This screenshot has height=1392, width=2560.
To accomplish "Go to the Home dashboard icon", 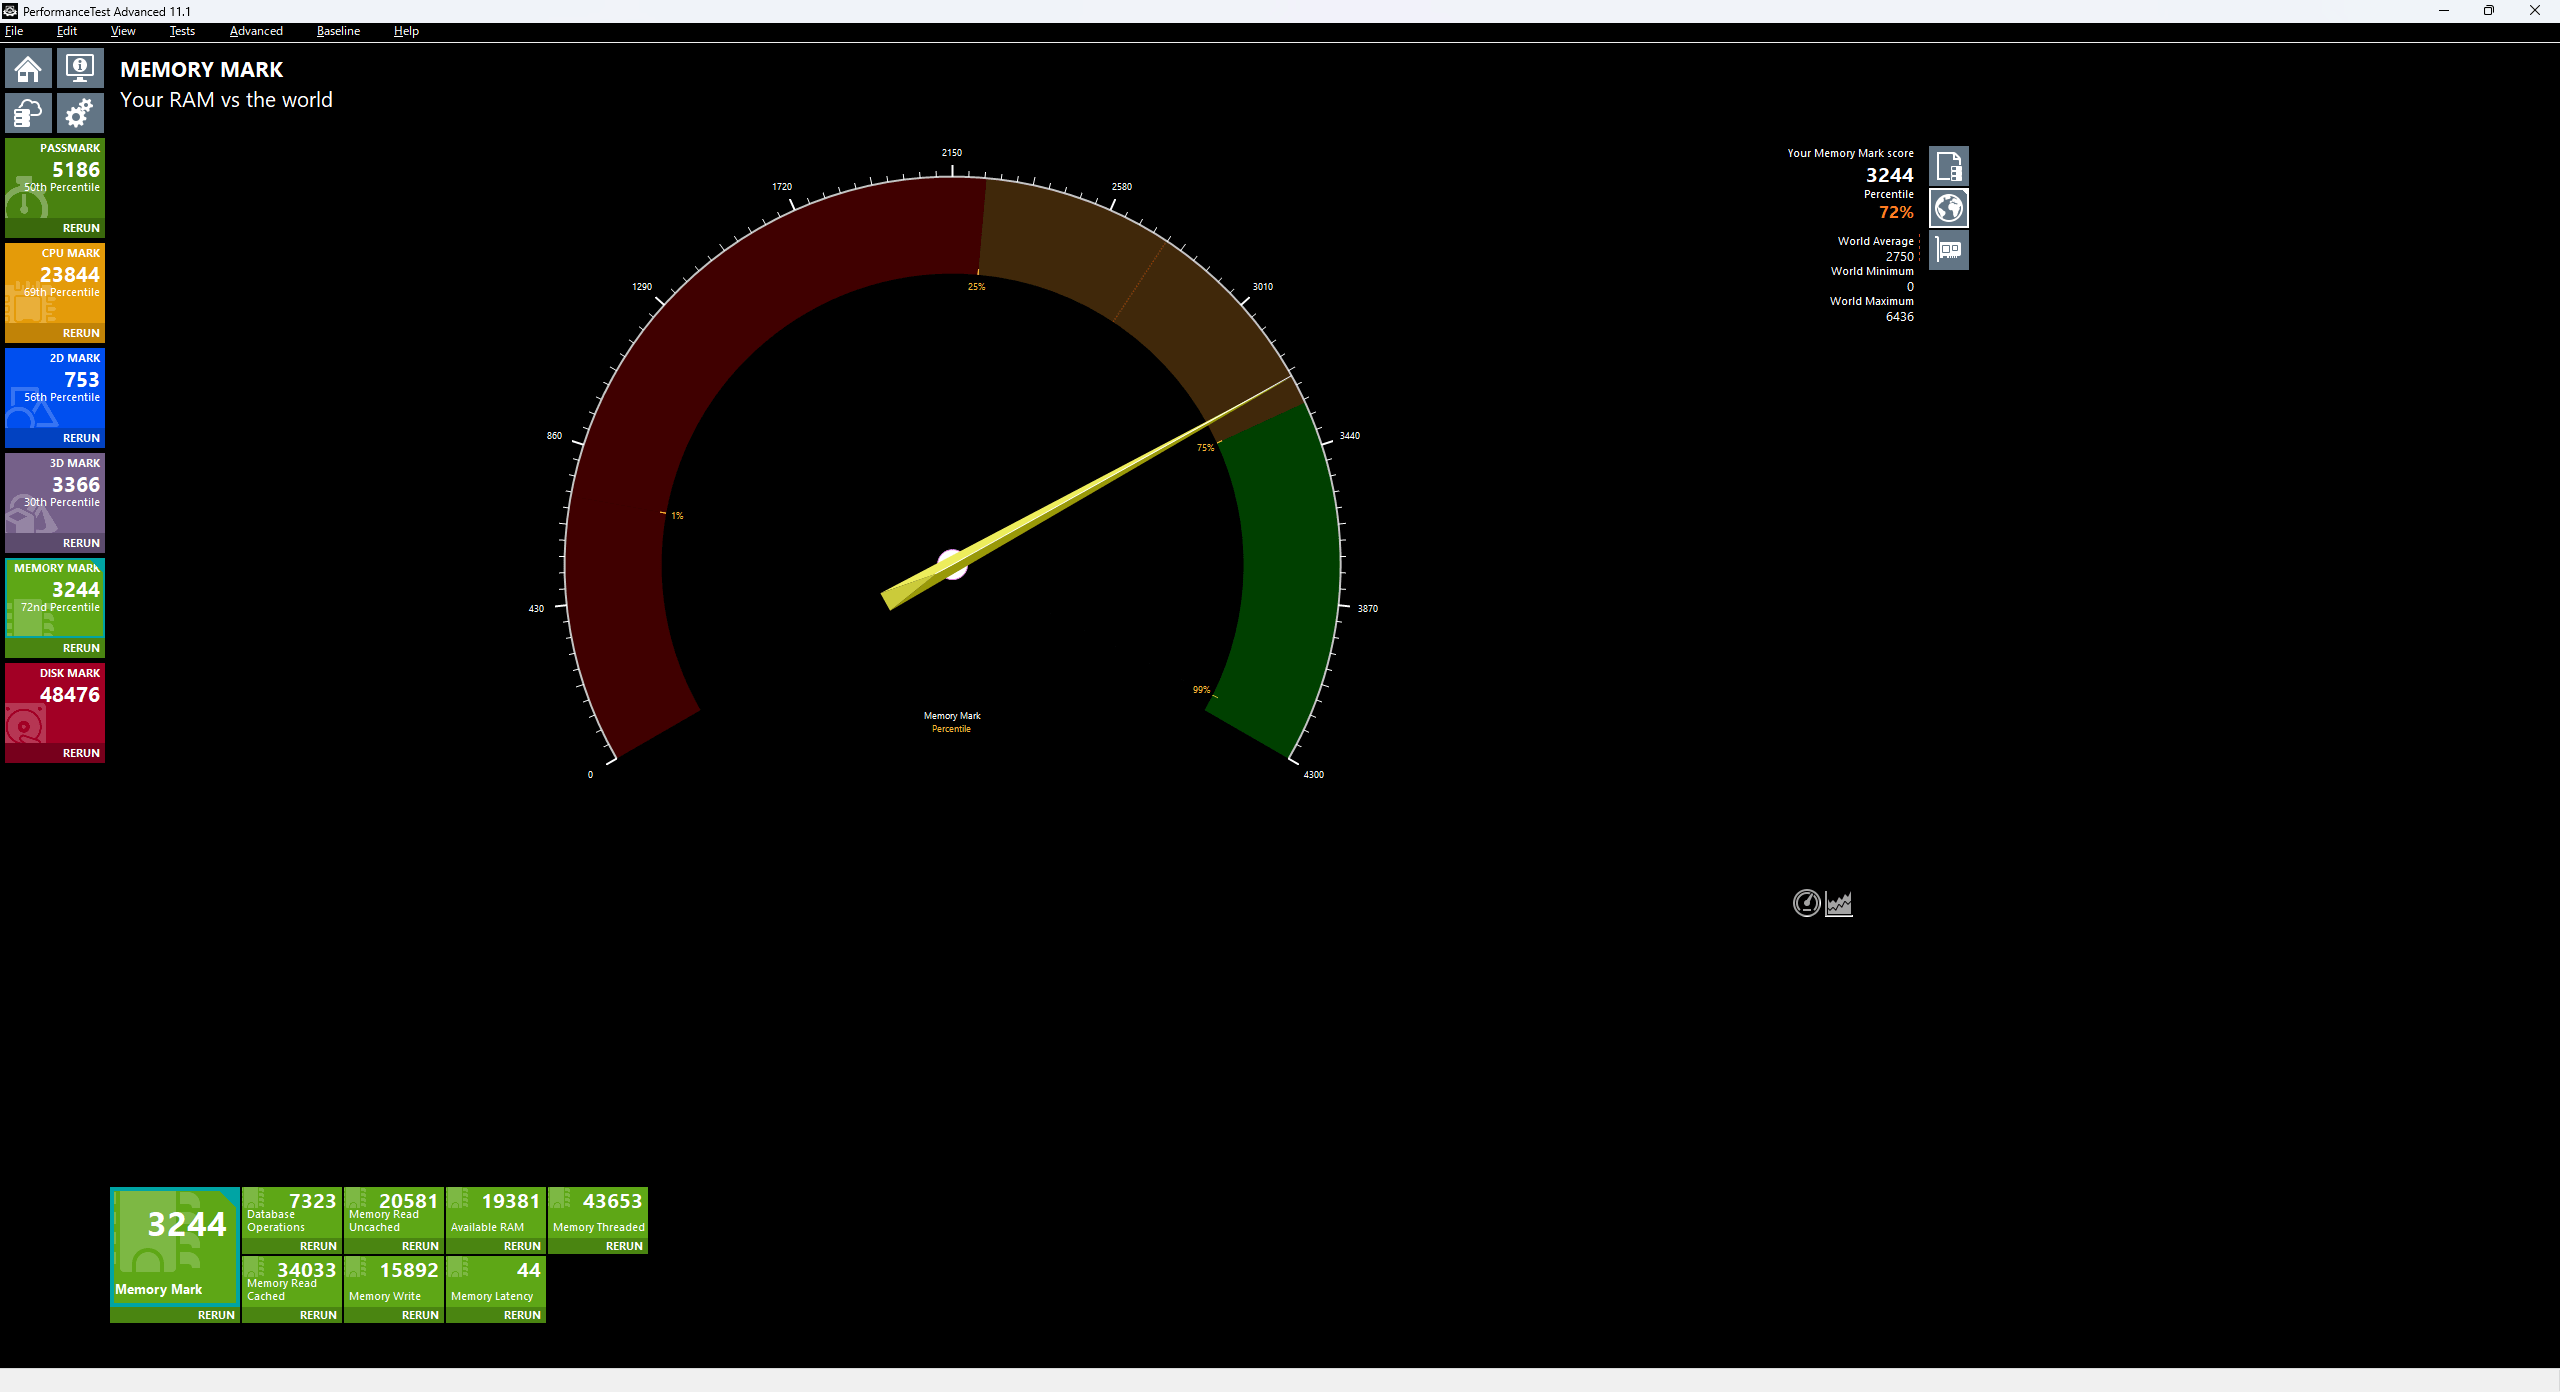I will [x=28, y=69].
